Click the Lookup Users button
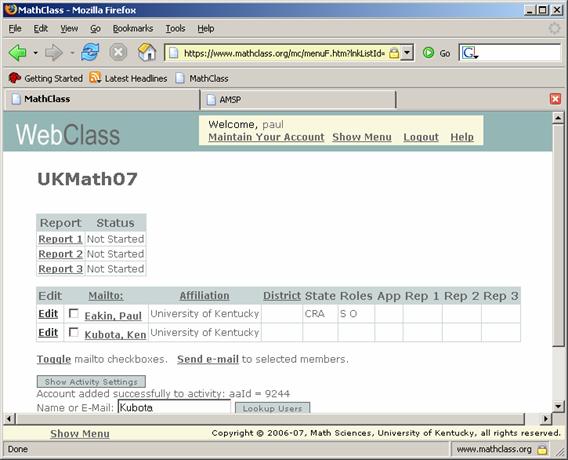 [272, 408]
